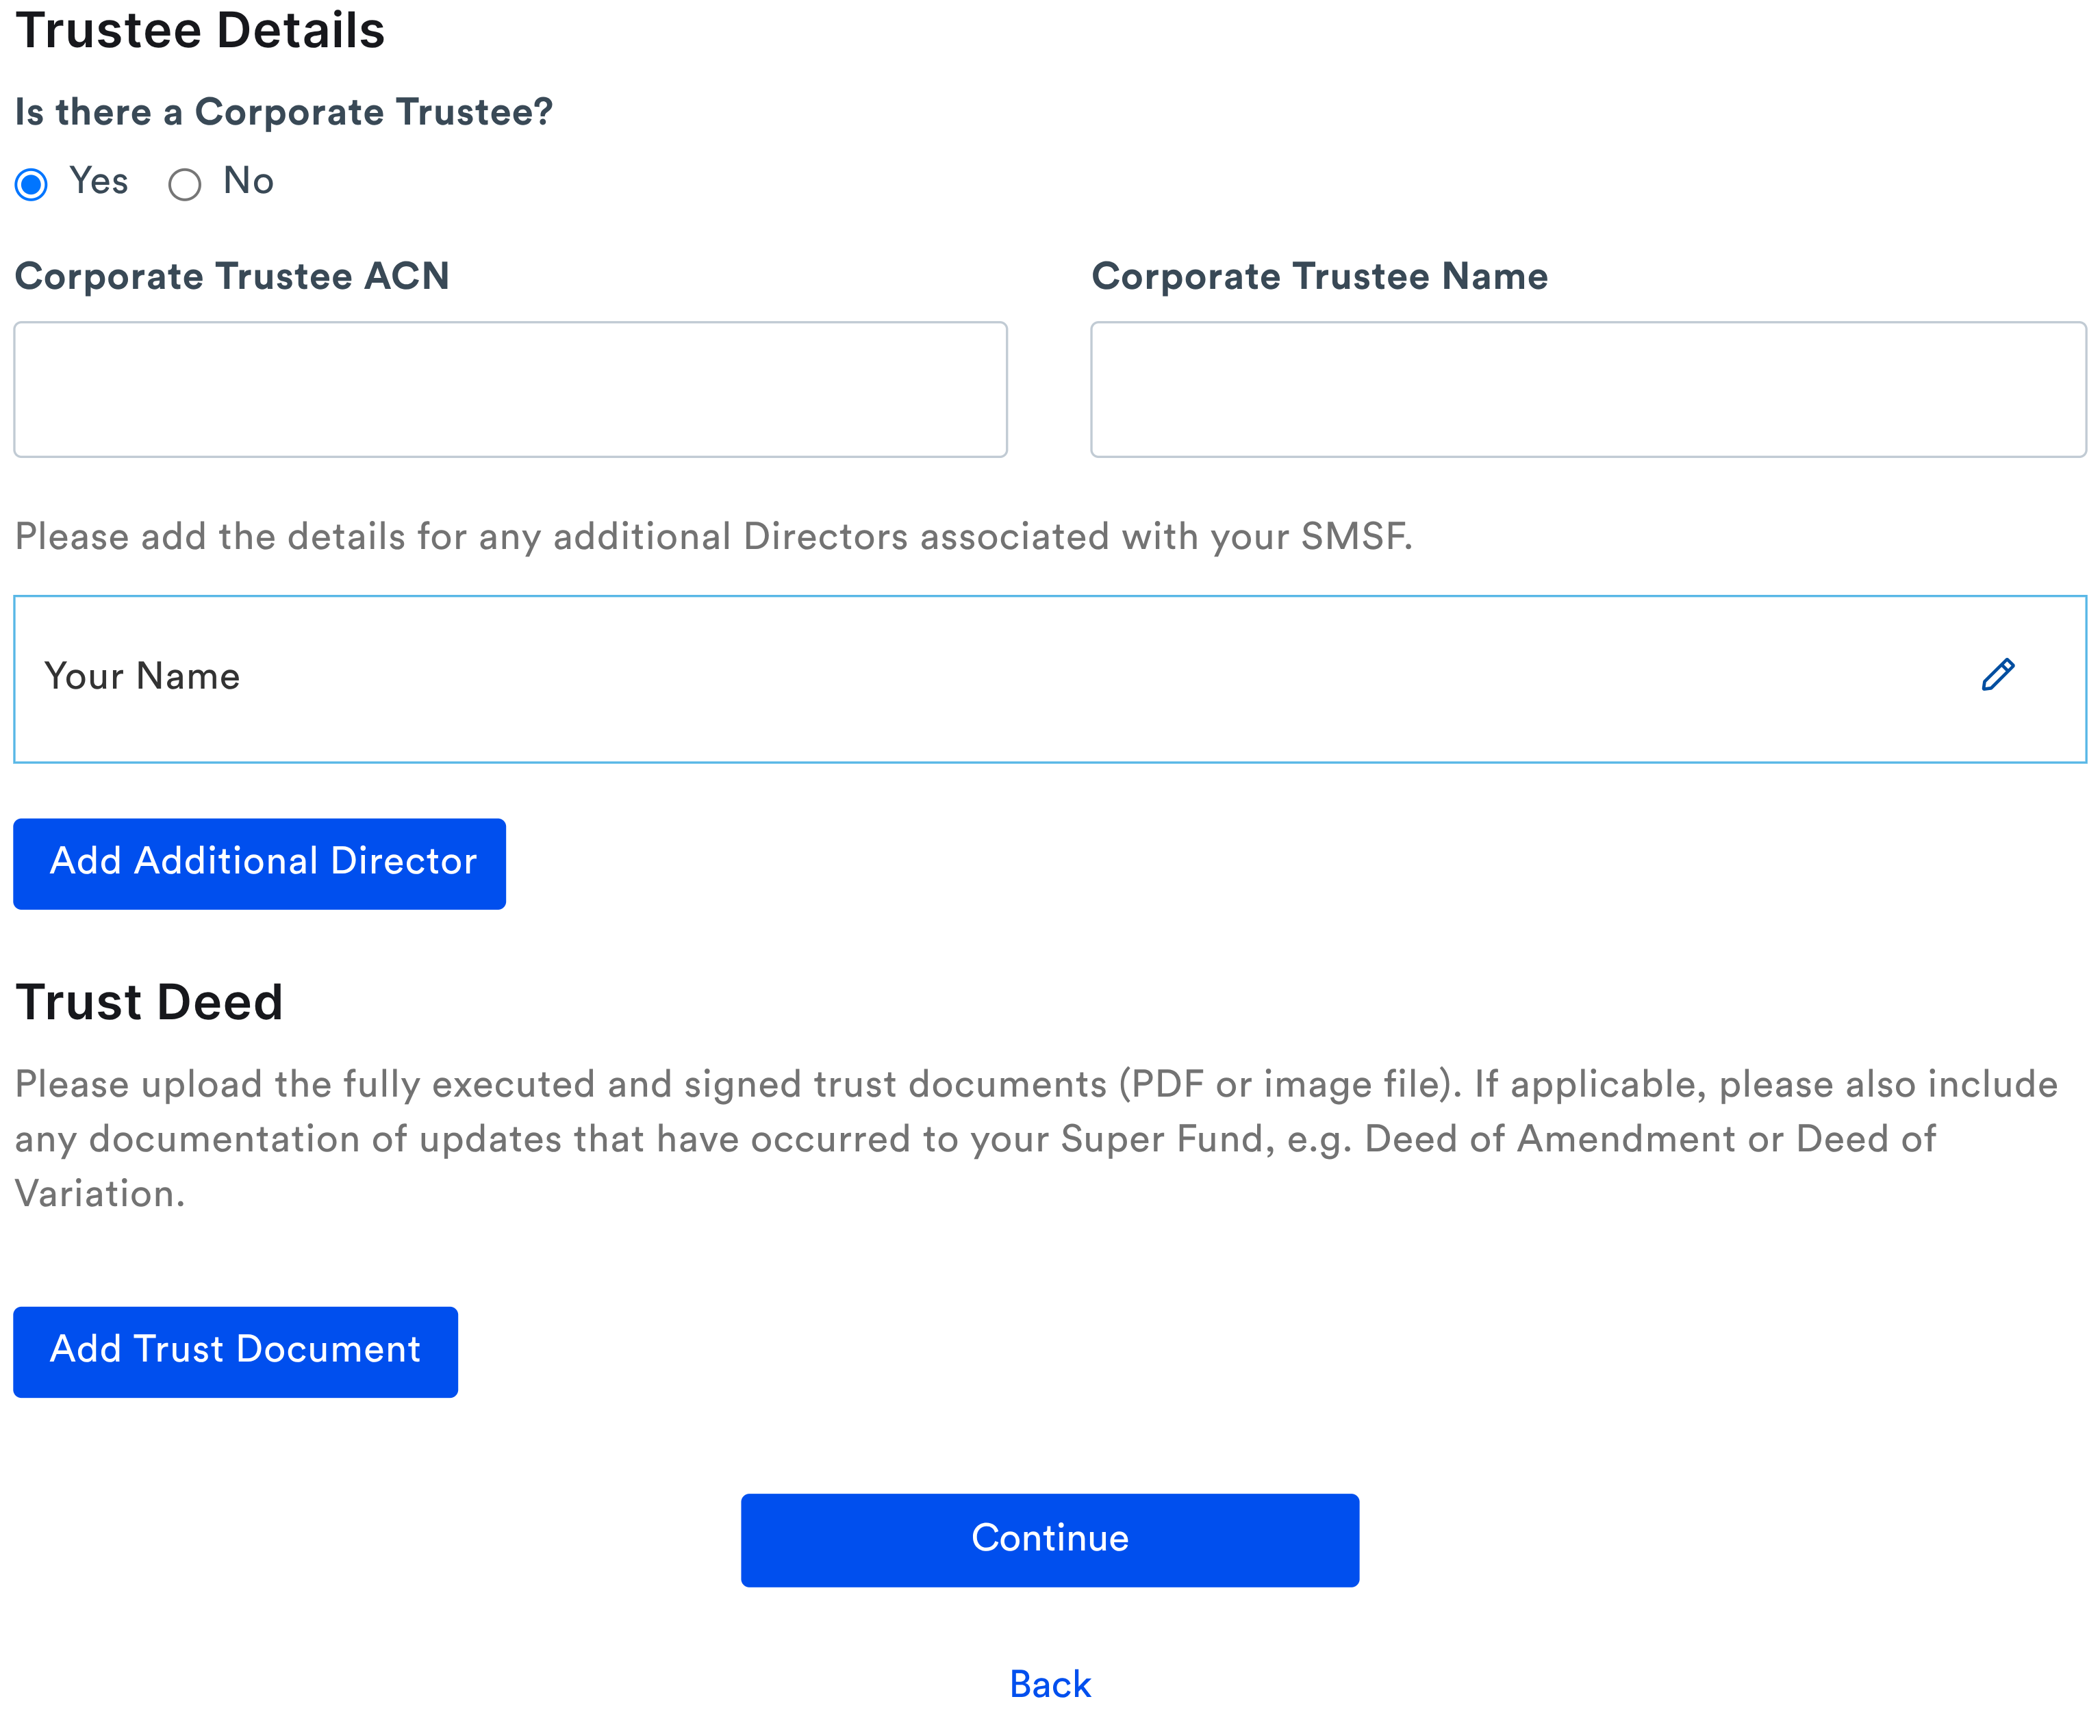This screenshot has height=1736, width=2100.
Task: Click the Trustee Details heading
Action: [x=200, y=30]
